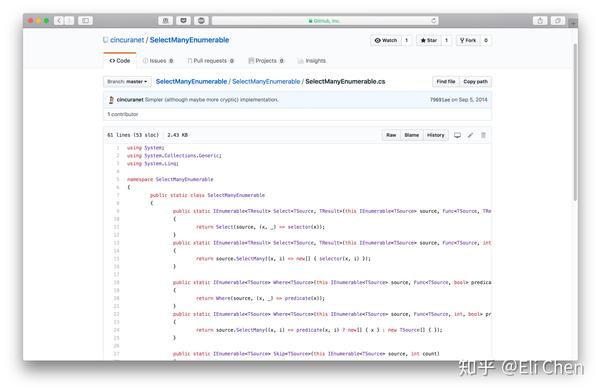View the stargazers count
This screenshot has width=600, height=392.
(446, 40)
